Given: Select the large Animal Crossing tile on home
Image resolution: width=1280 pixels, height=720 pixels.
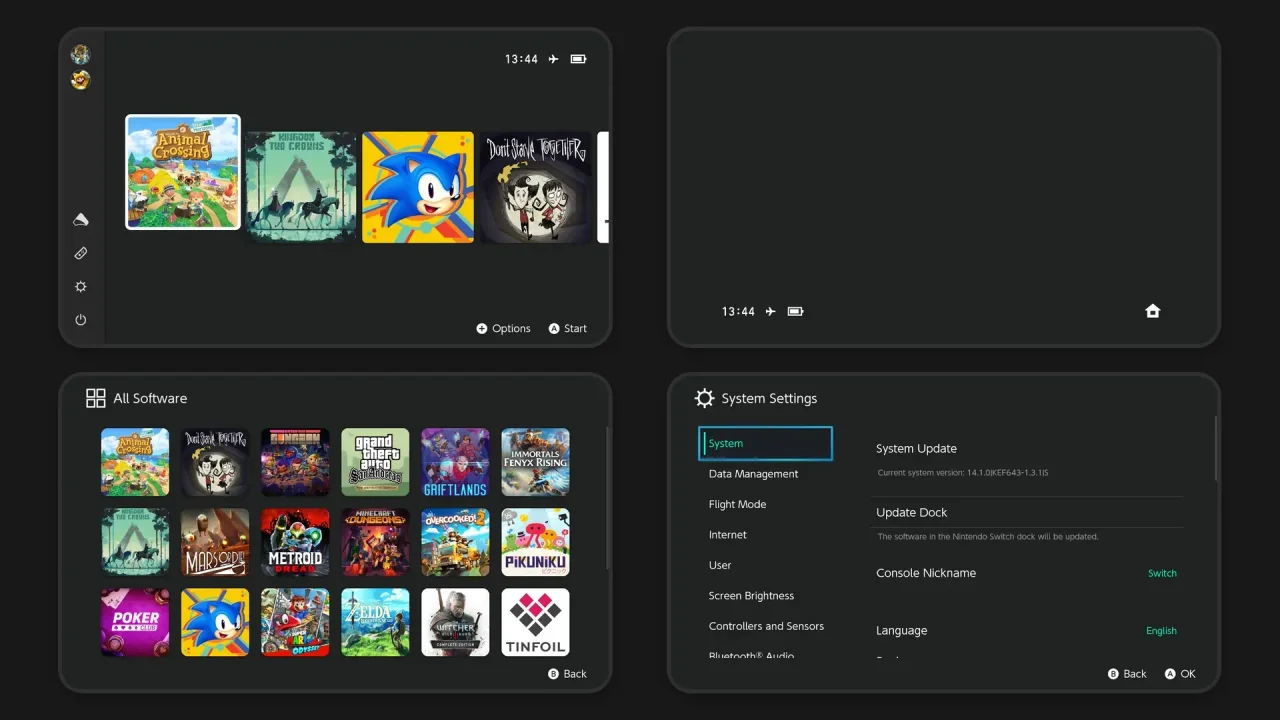Looking at the screenshot, I should coord(183,172).
